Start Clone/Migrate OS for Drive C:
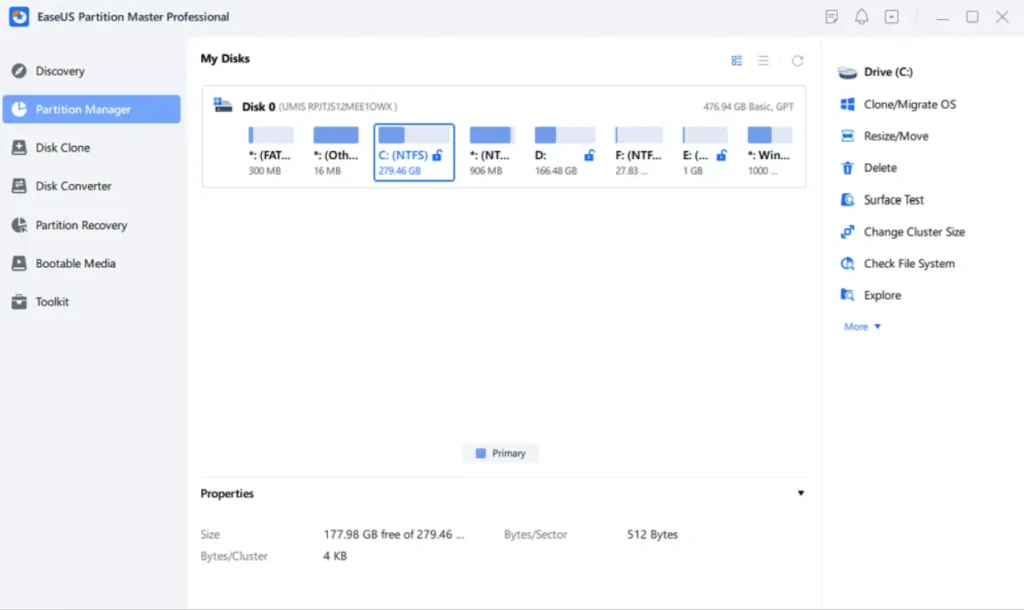Viewport: 1024px width, 610px height. coord(910,103)
